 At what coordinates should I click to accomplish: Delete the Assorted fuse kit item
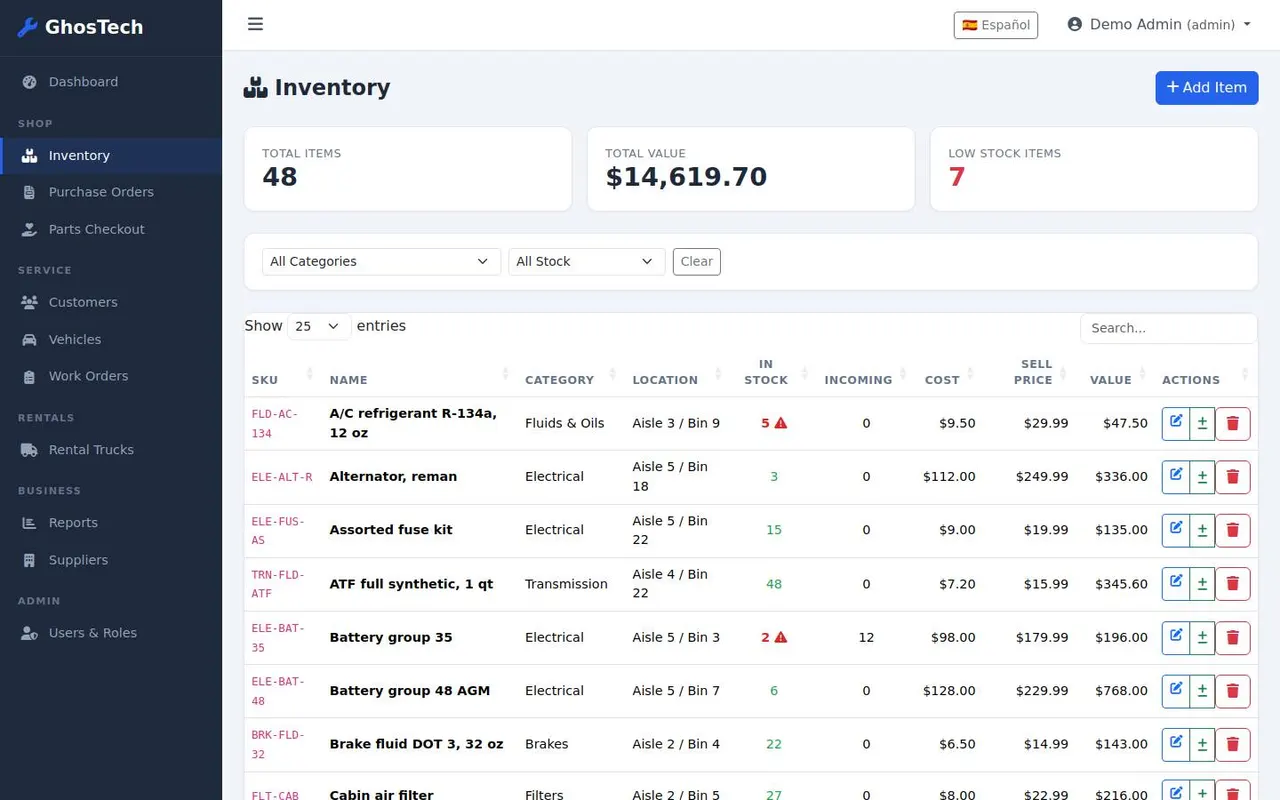point(1232,530)
